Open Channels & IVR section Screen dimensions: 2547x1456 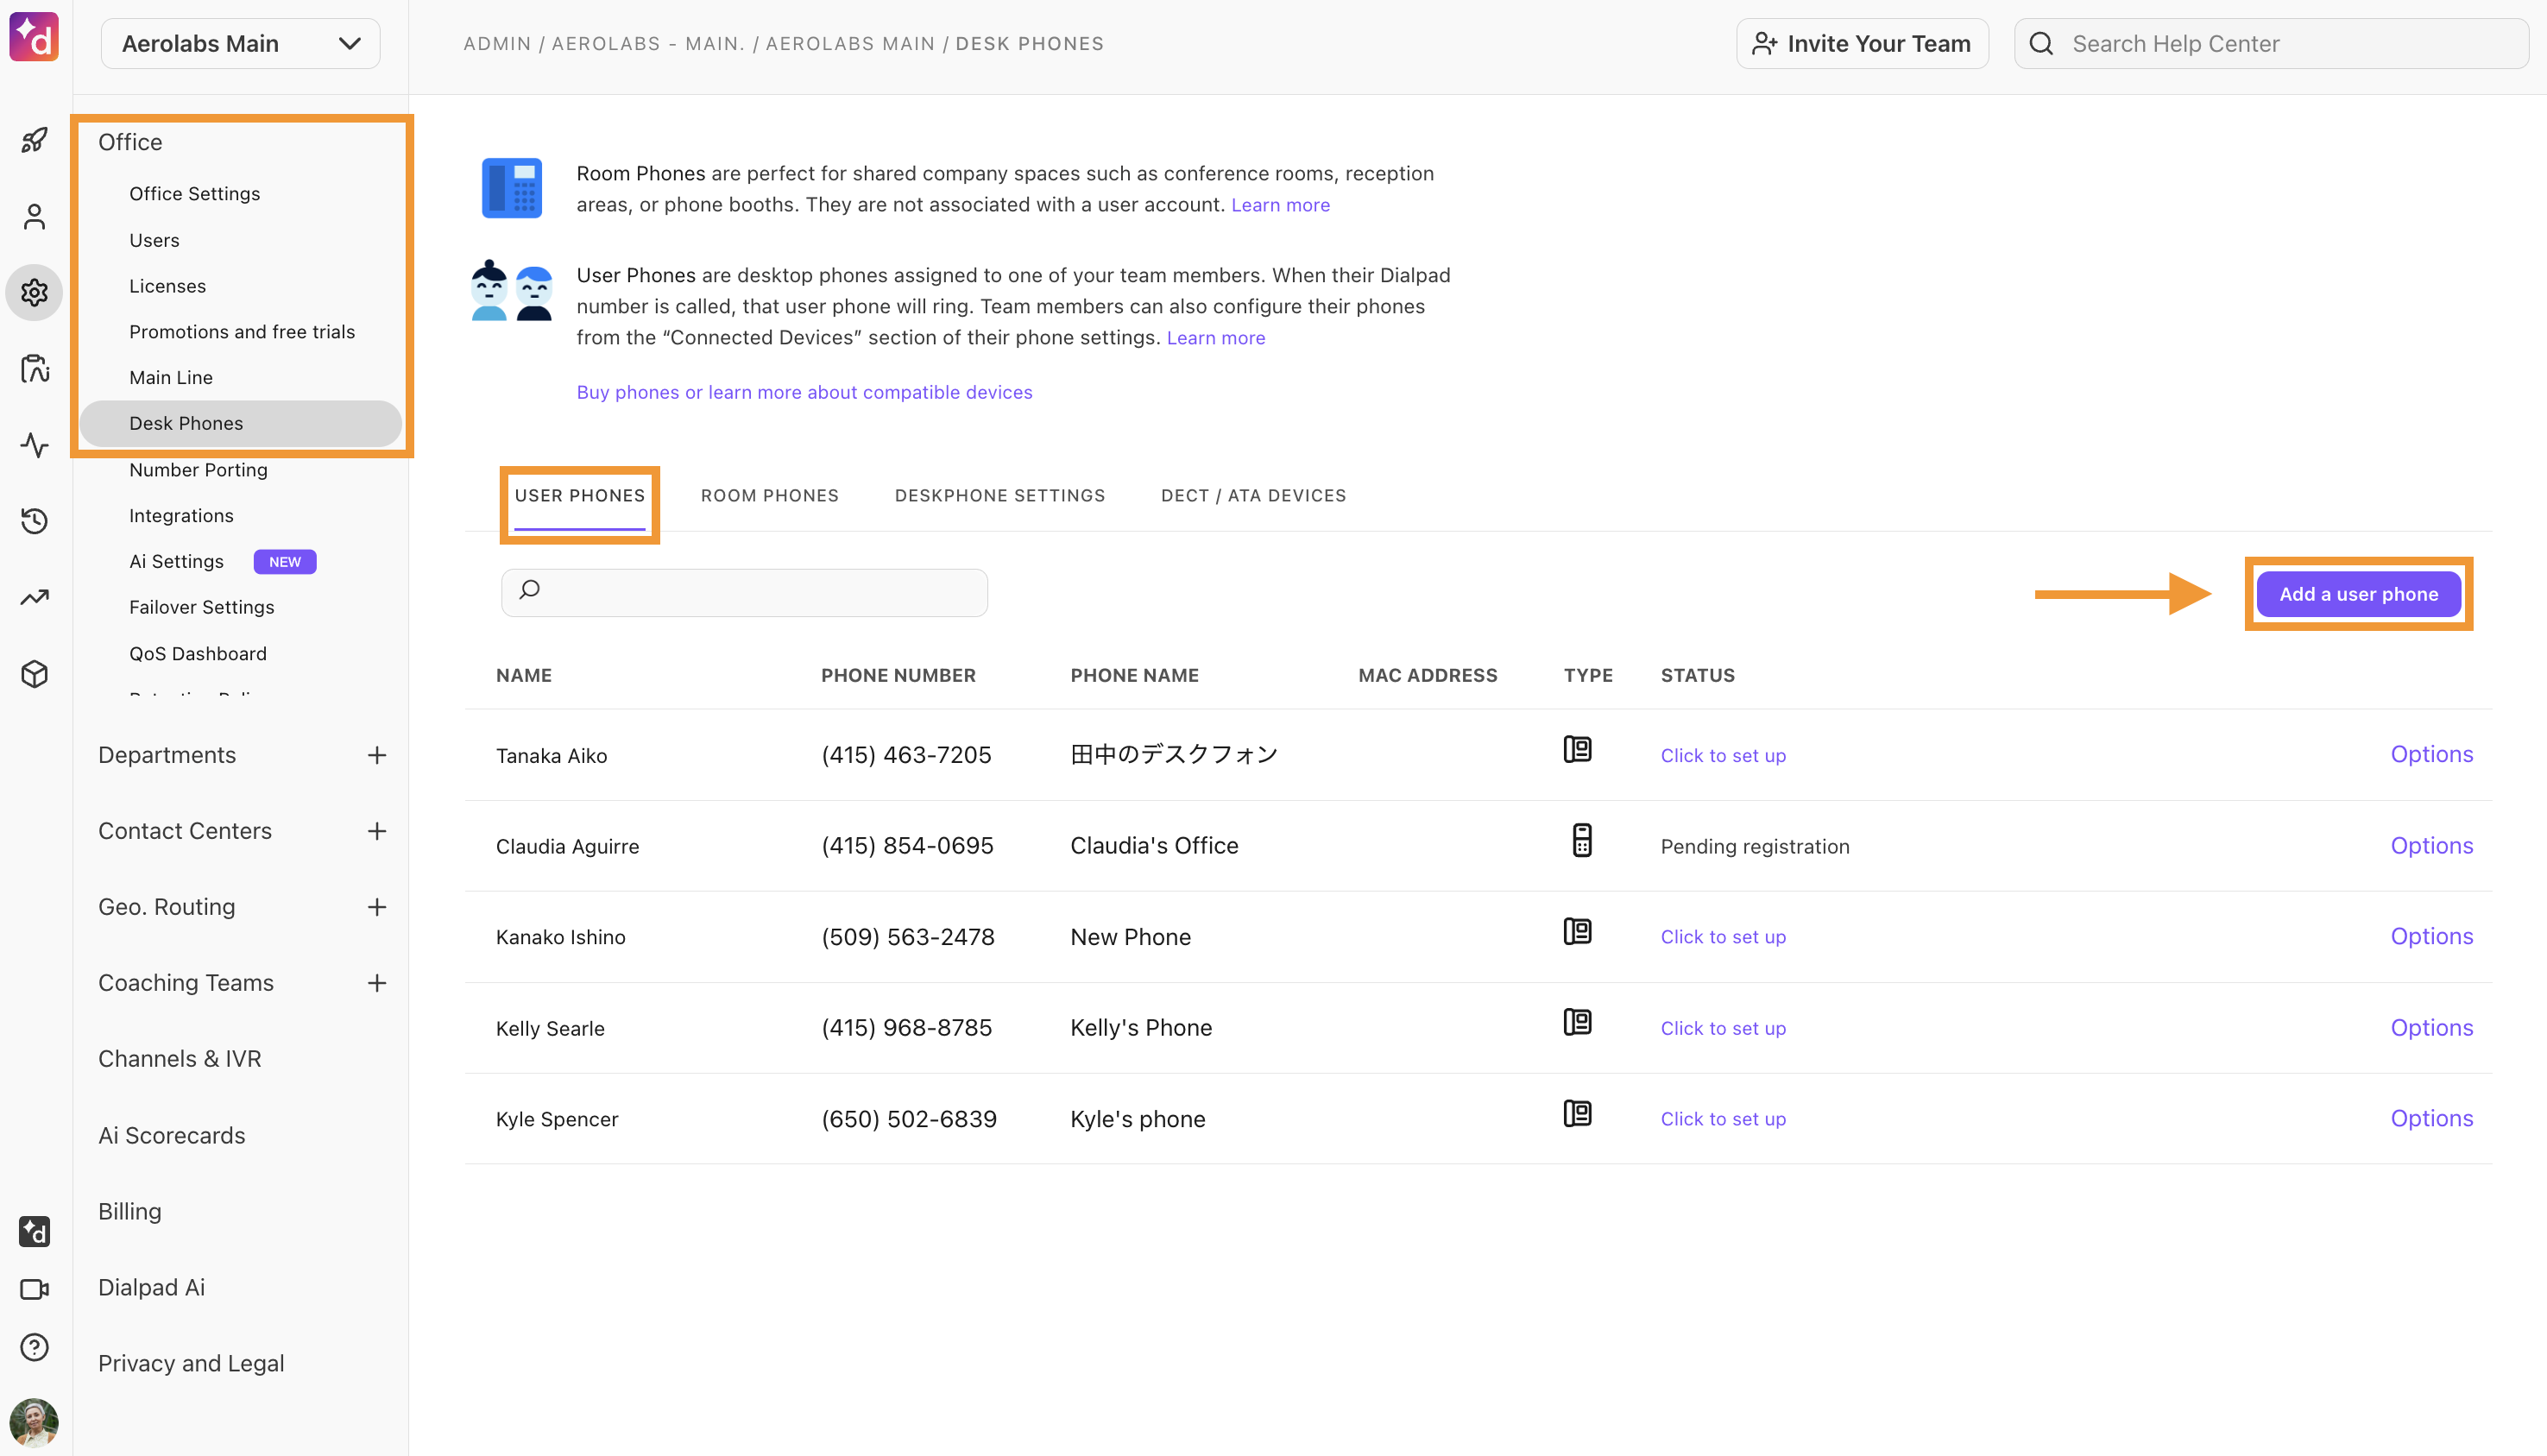(180, 1059)
